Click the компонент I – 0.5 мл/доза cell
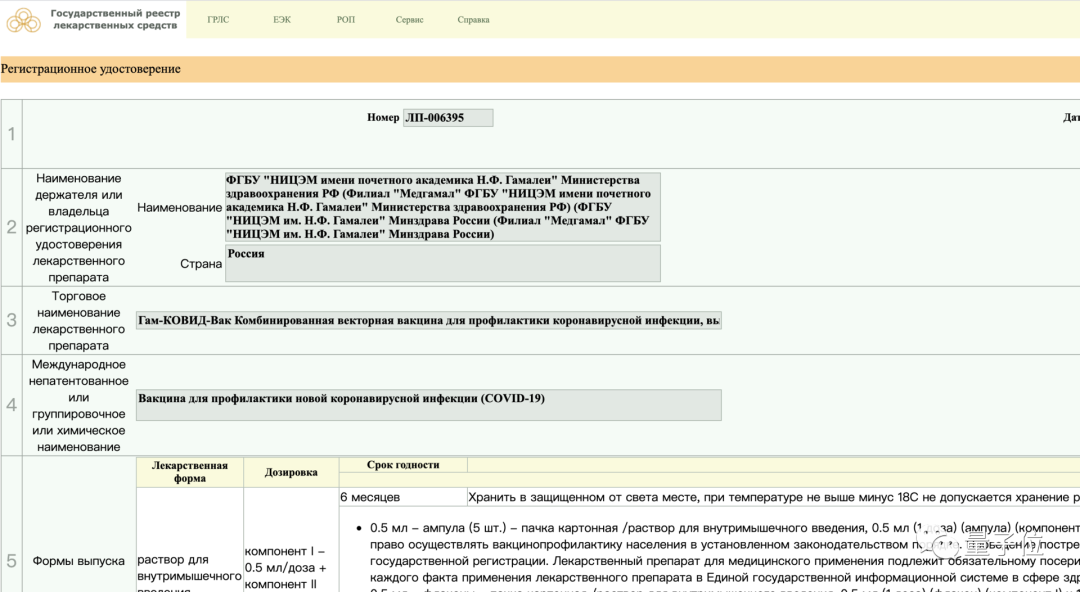Viewport: 1080px width, 592px height. pyautogui.click(x=291, y=569)
